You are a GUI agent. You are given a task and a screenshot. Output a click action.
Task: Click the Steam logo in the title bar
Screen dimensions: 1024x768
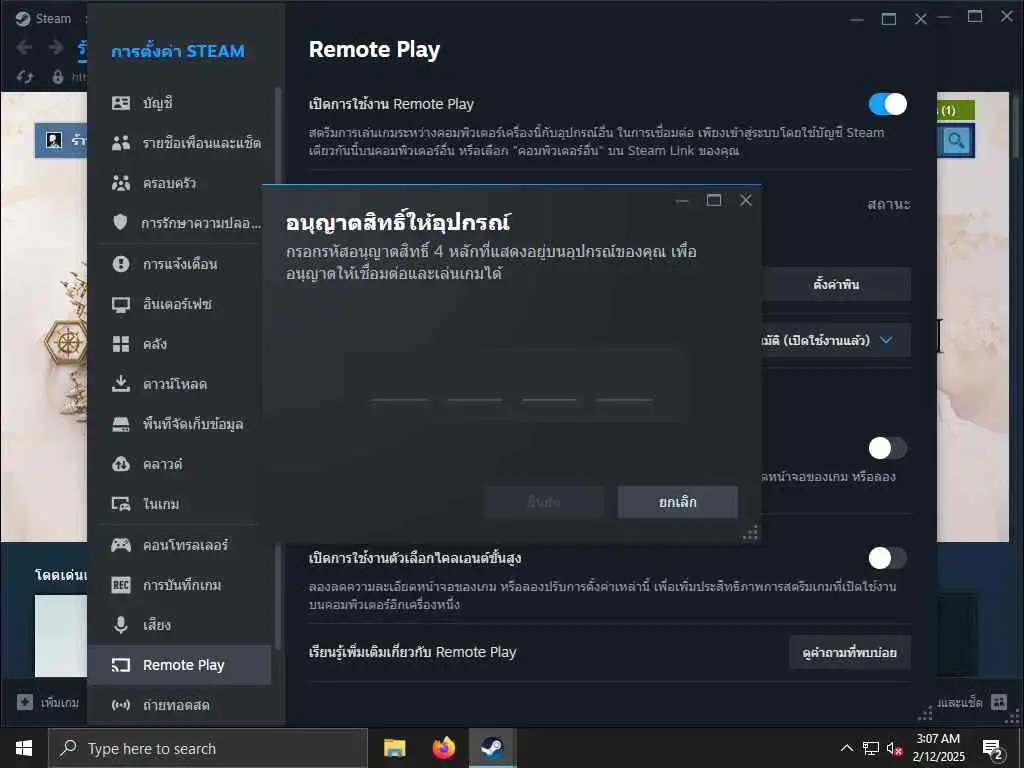pyautogui.click(x=23, y=18)
